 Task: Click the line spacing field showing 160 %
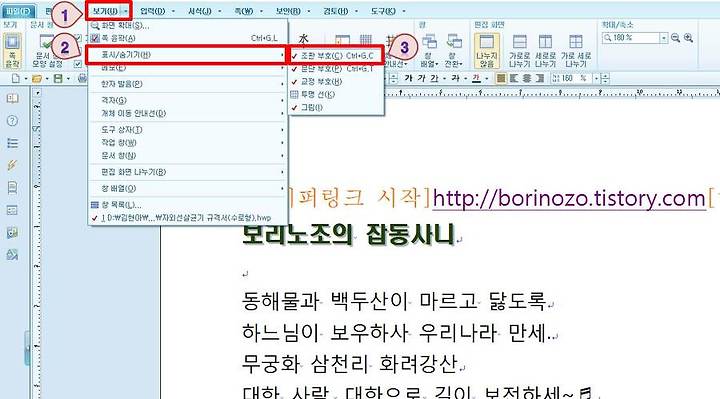point(573,79)
